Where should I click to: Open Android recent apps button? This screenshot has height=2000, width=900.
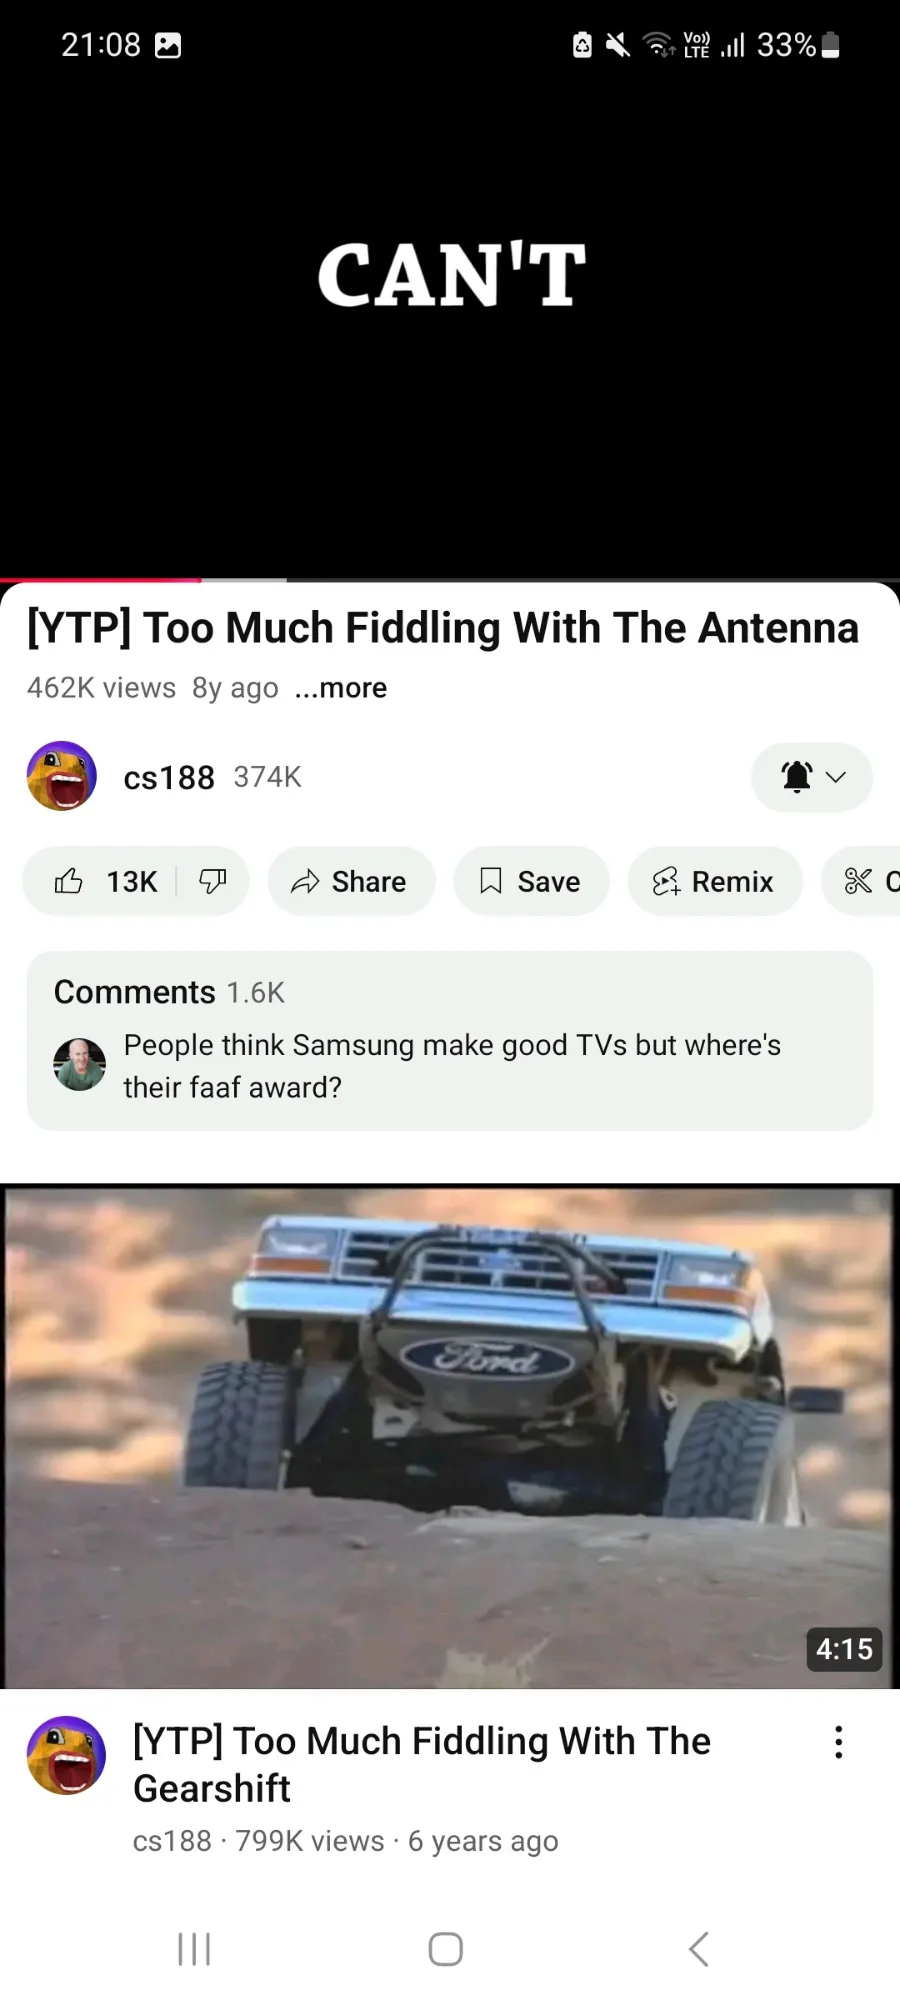[x=194, y=1949]
